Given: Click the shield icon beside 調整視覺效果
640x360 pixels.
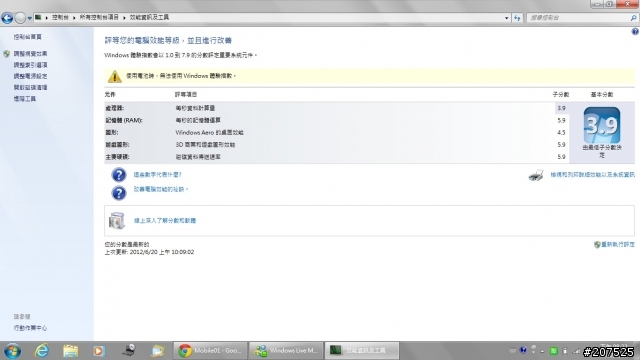Looking at the screenshot, I should coord(7,53).
